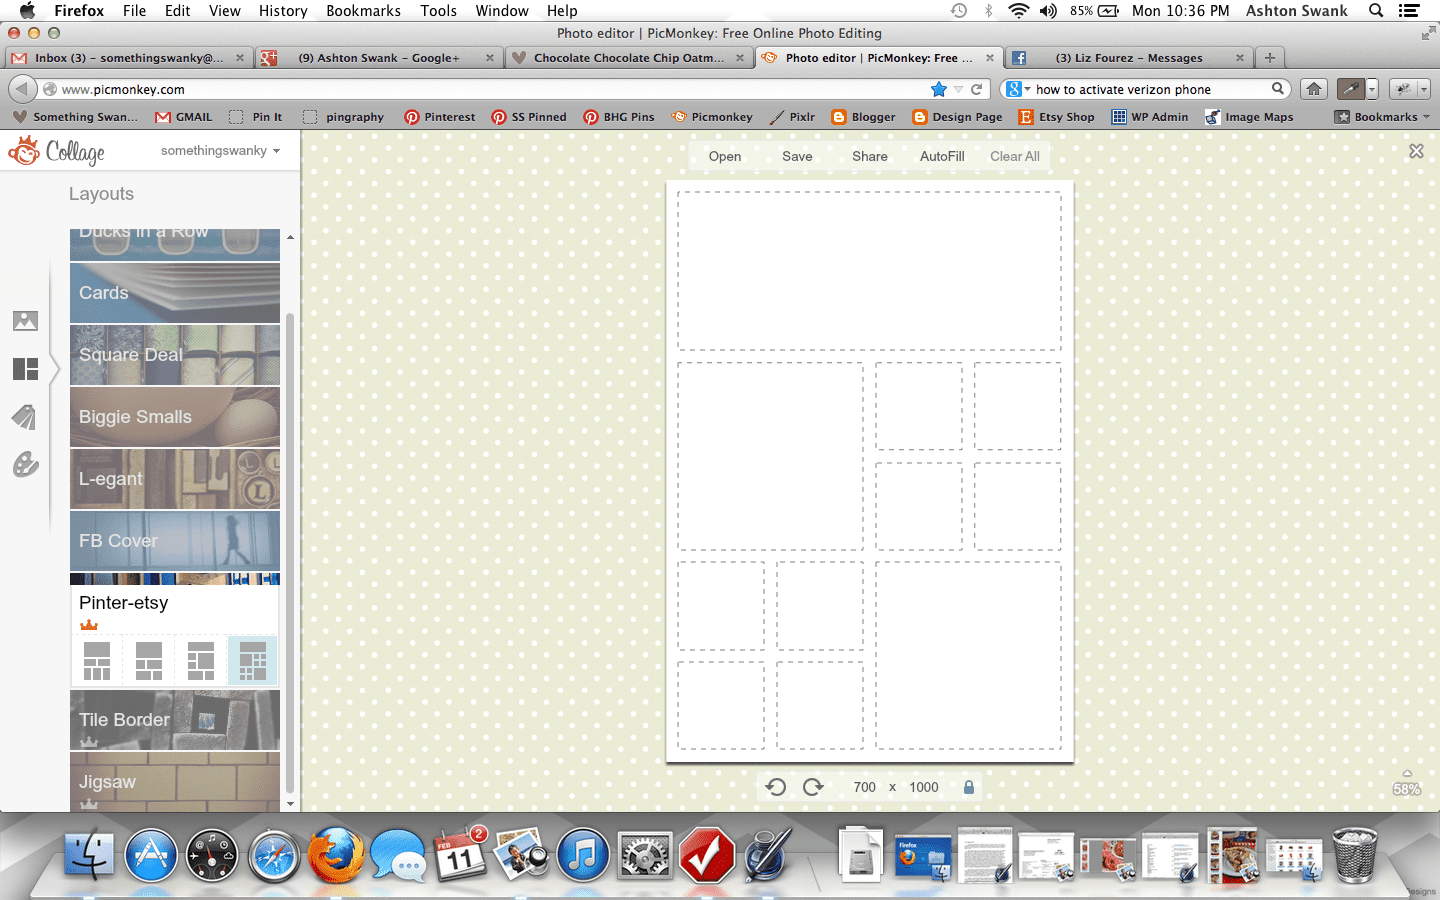This screenshot has height=900, width=1440.
Task: Click the Save button above the canvas
Action: [797, 156]
